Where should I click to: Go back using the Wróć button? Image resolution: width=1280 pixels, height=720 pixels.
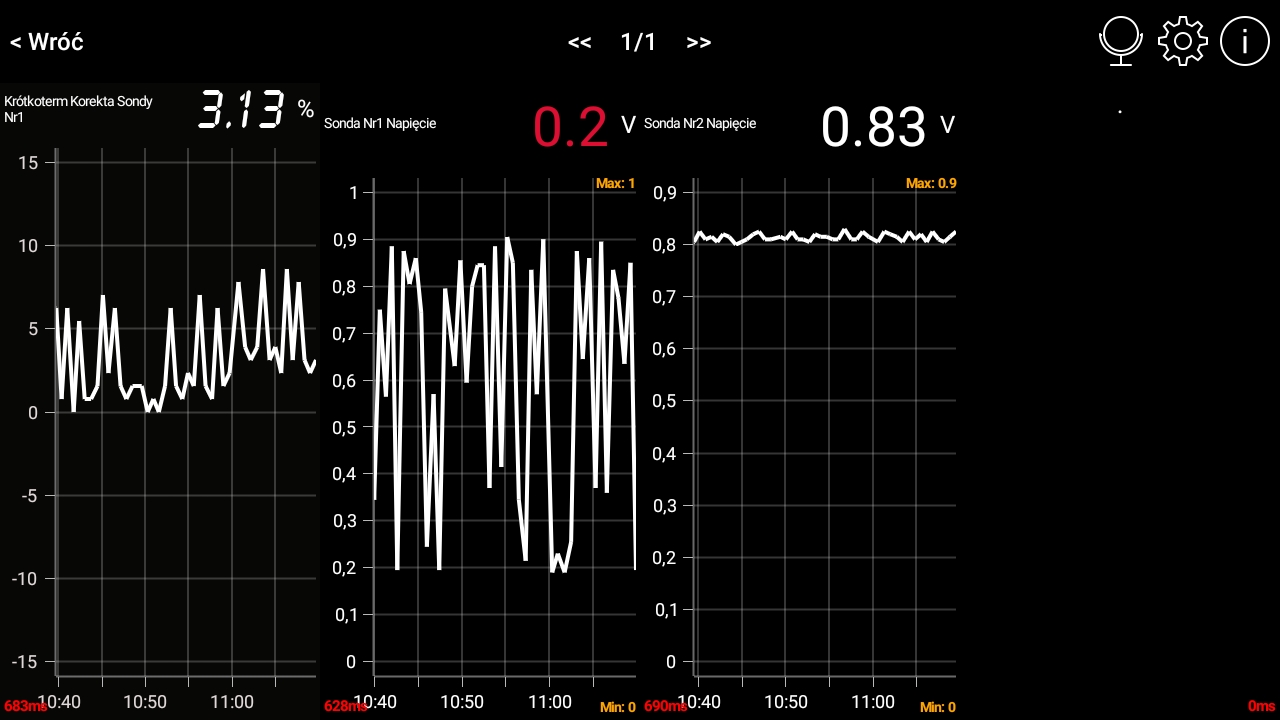47,42
